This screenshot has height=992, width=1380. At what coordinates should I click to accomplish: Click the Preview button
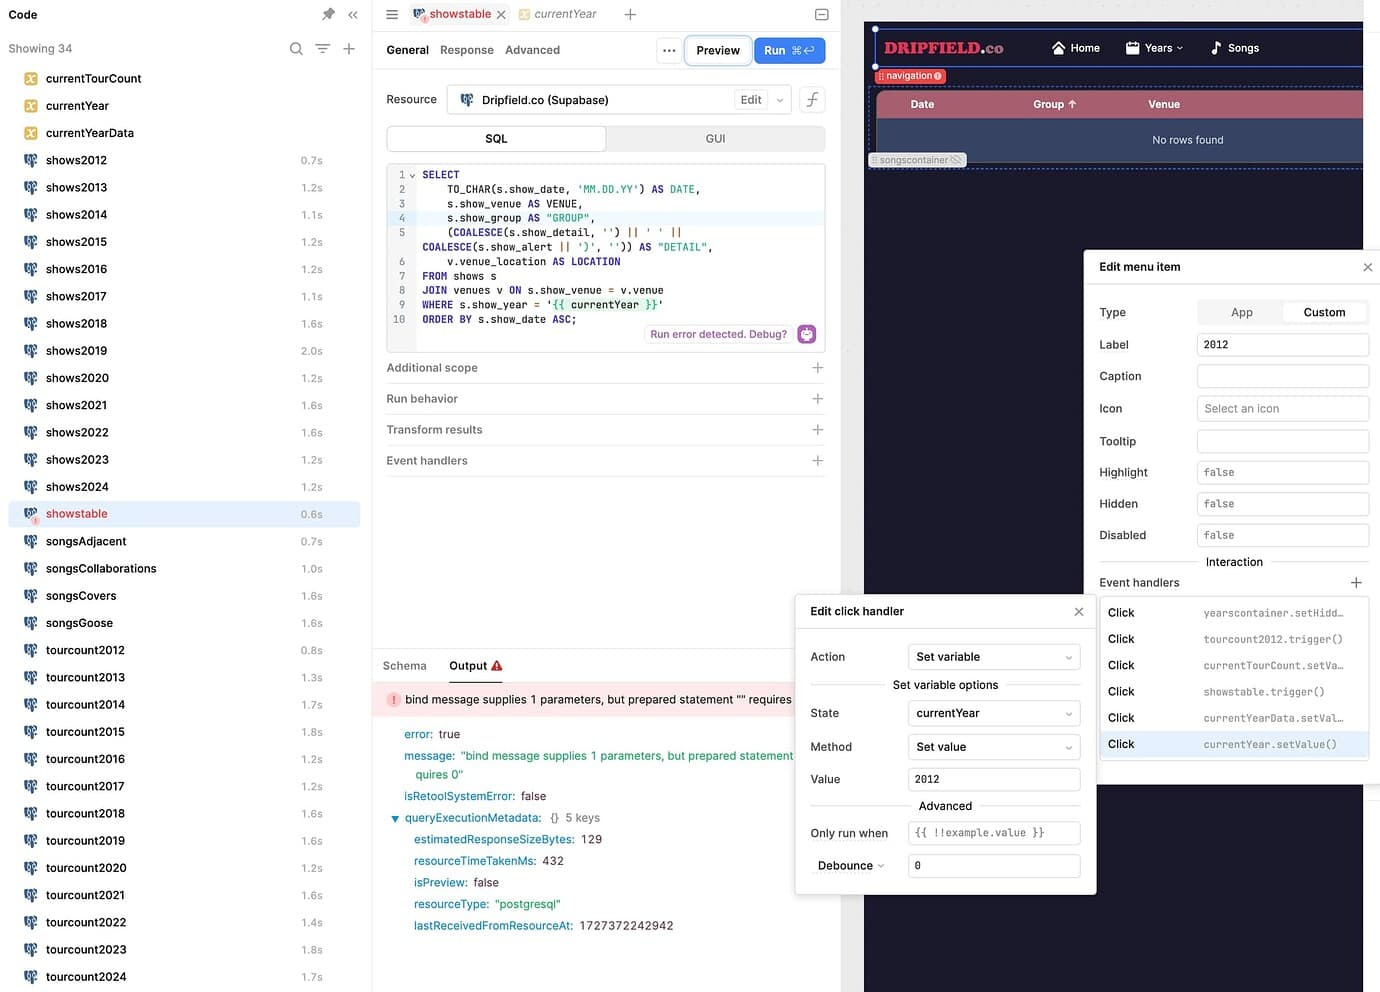(x=718, y=50)
